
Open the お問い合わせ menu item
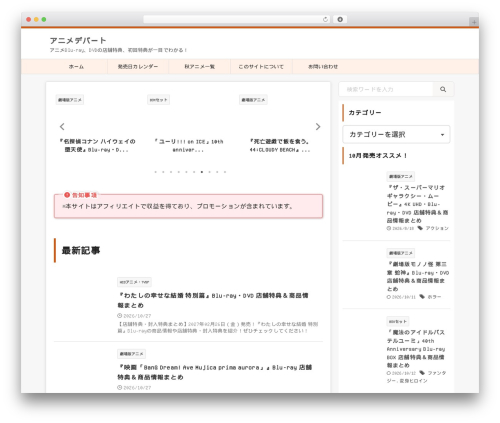pos(323,67)
